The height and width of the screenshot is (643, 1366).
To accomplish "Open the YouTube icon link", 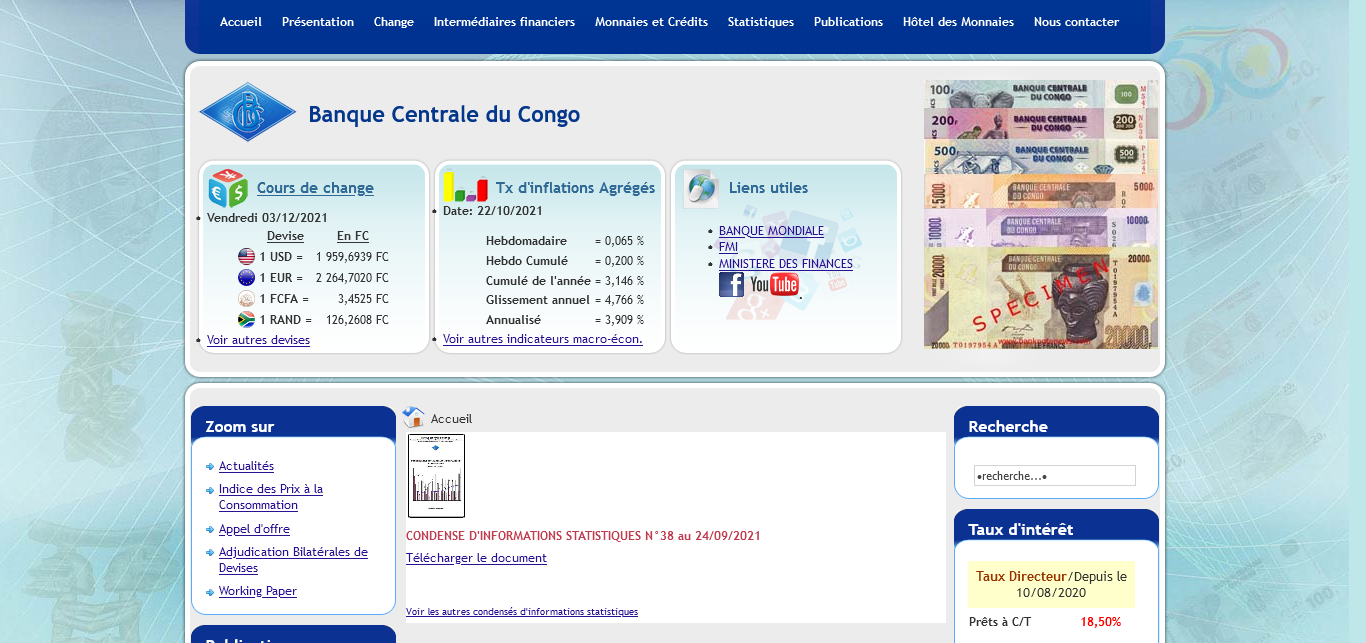I will 774,285.
